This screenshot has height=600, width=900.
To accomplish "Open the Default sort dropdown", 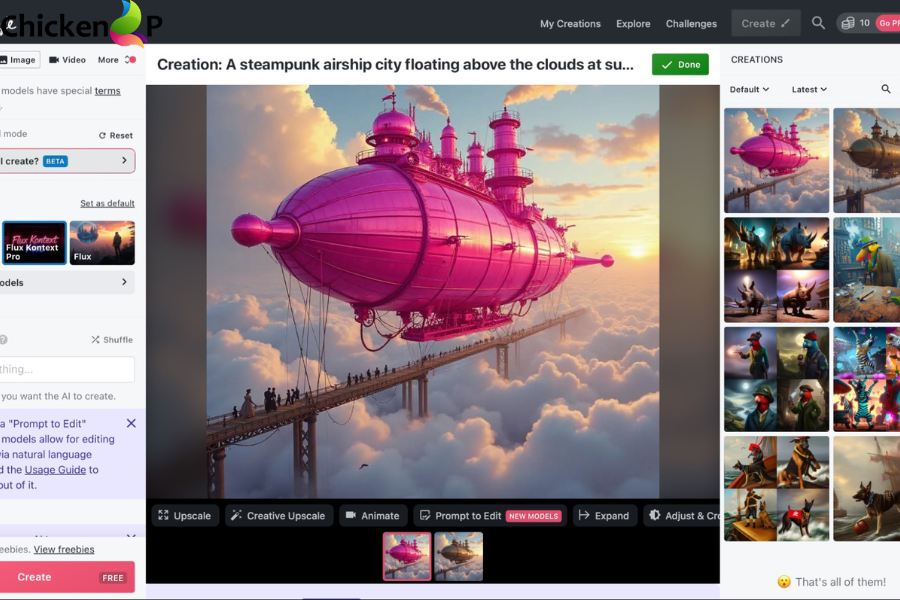I will pos(748,89).
